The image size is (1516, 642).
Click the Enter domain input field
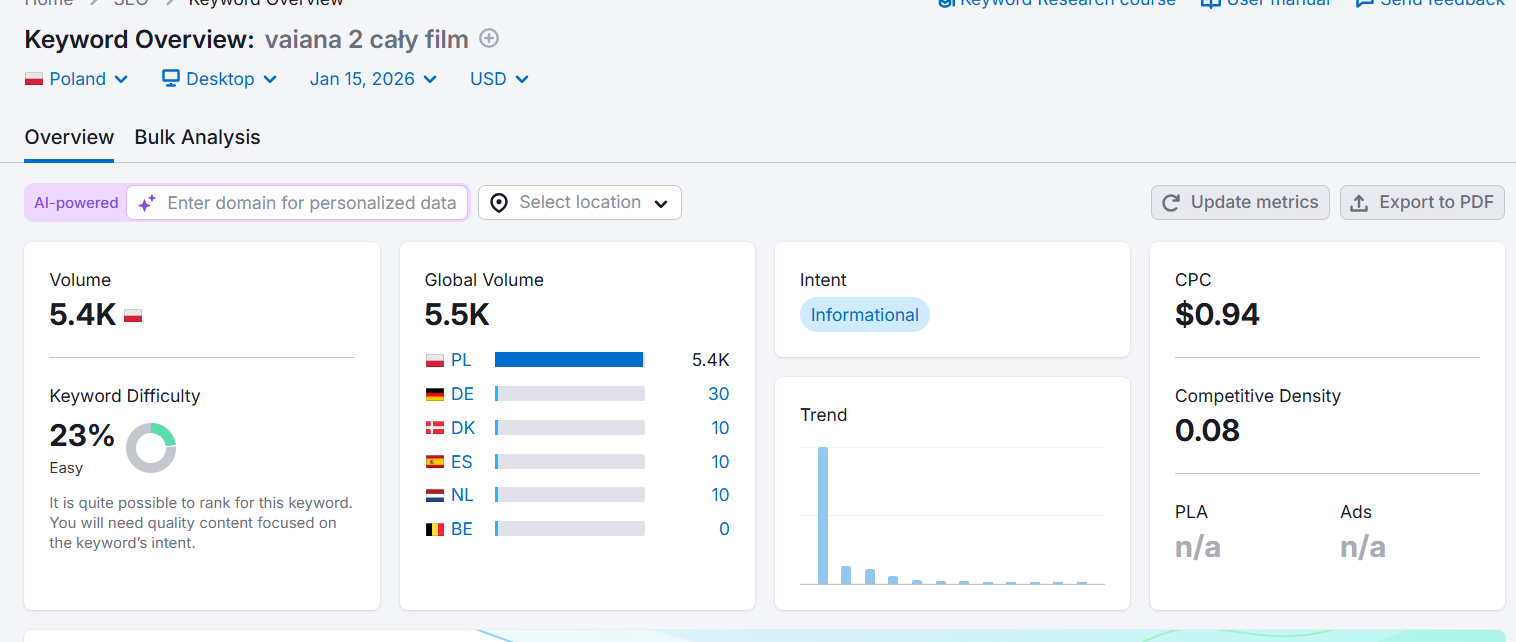tap(311, 203)
